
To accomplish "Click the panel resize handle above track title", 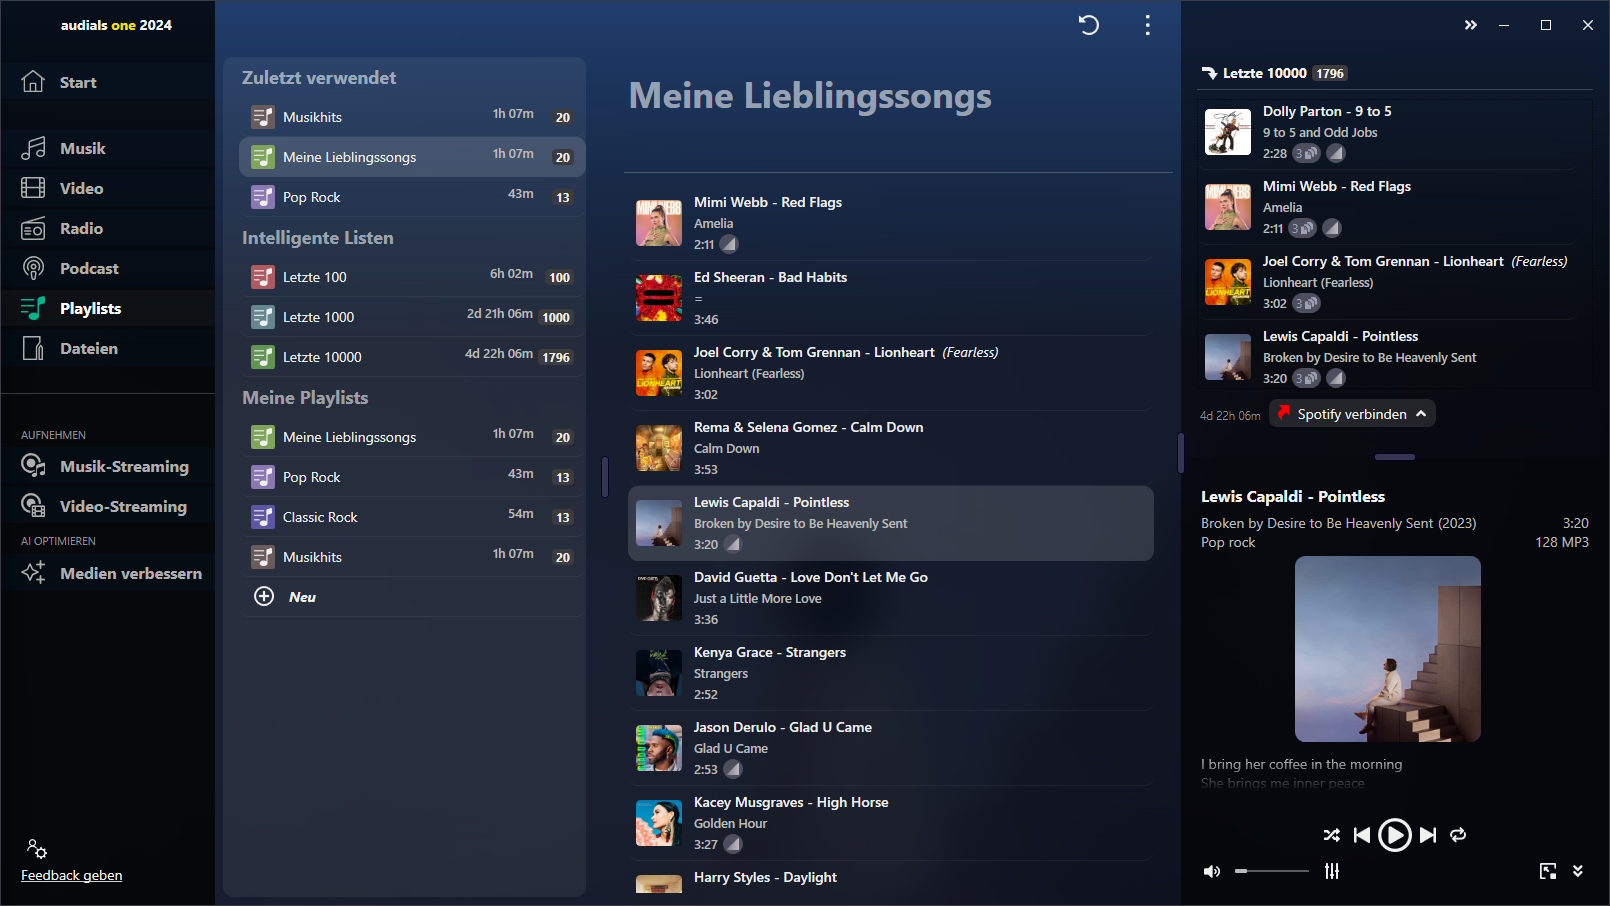I will tap(1394, 457).
